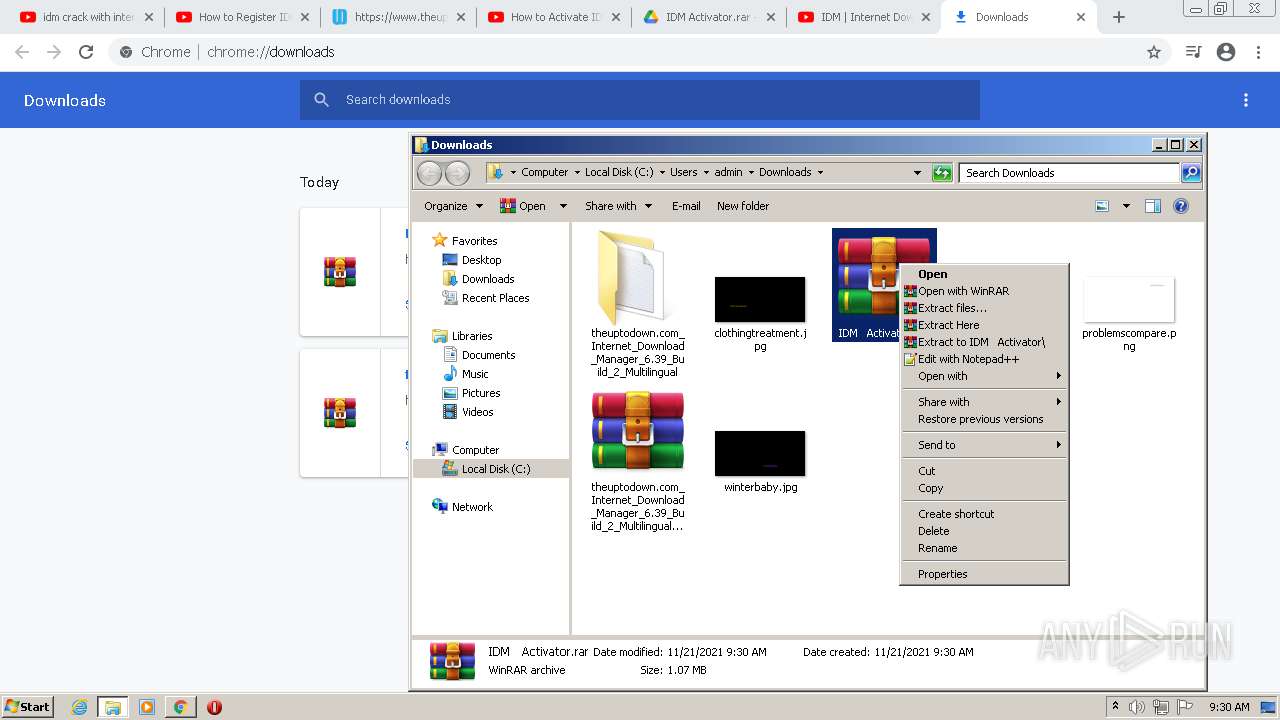Open with WinRAR from context menu
1280x720 pixels.
click(x=984, y=291)
